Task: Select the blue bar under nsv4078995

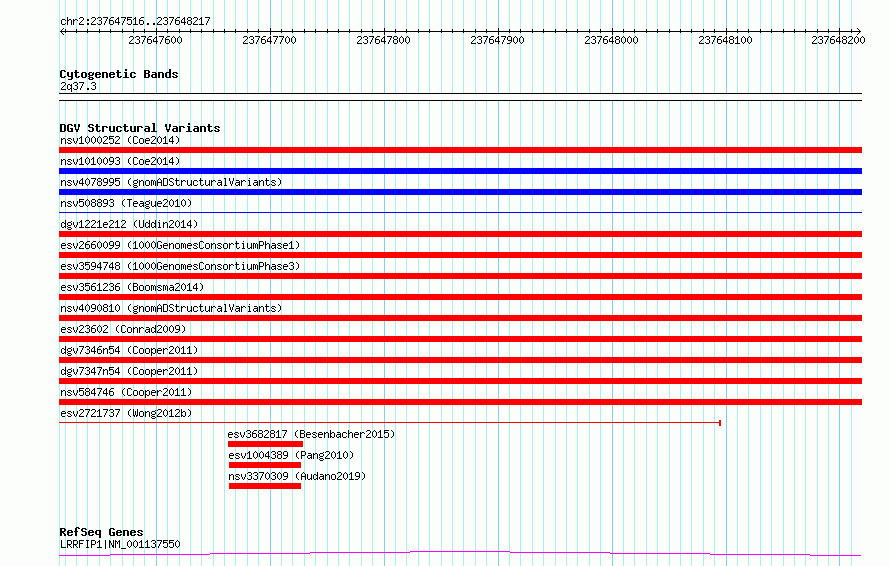Action: point(460,192)
